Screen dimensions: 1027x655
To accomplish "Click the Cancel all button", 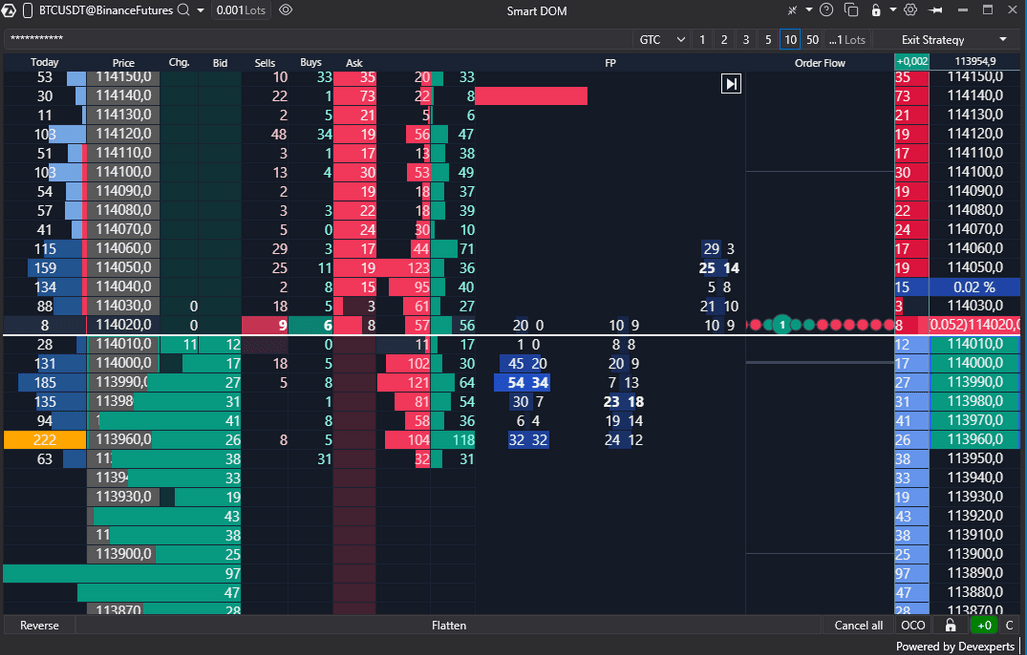I will click(x=858, y=625).
